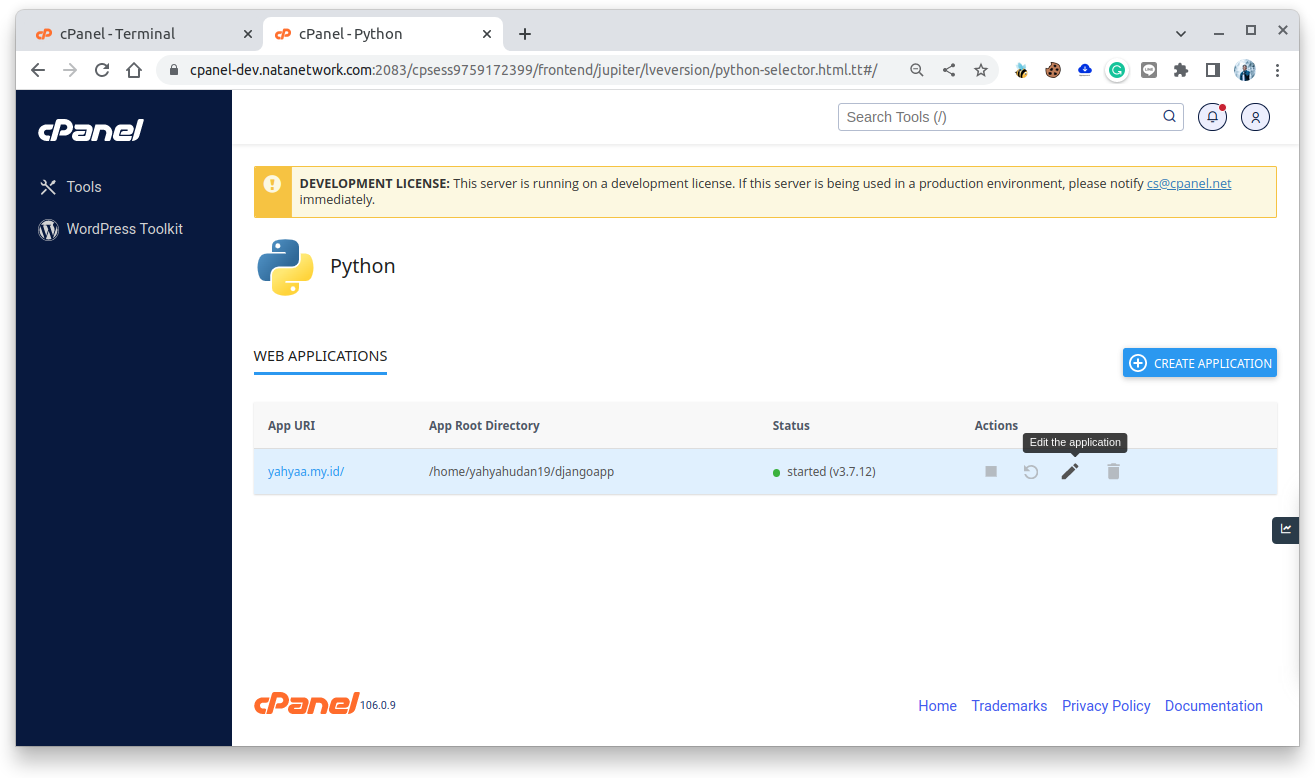
Task: Open the chat bubble extension icon
Action: [1149, 70]
